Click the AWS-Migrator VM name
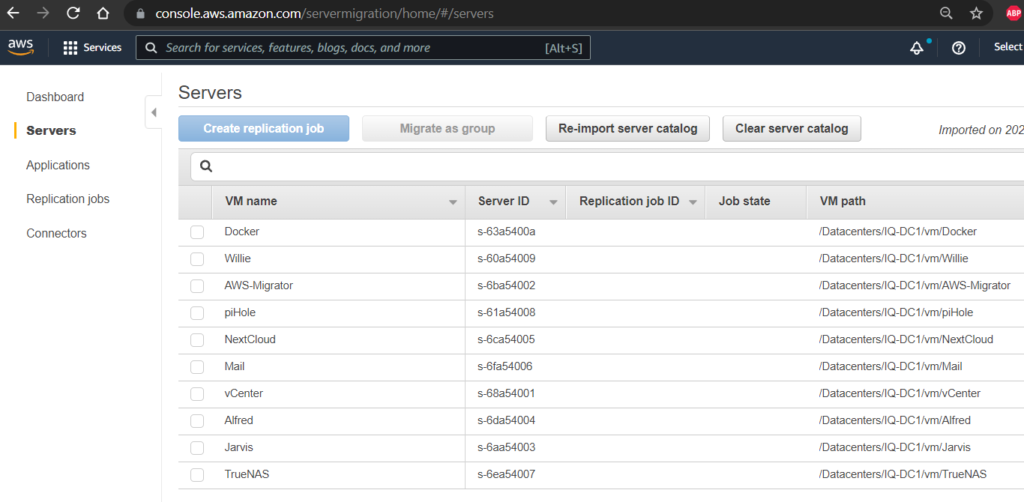This screenshot has width=1024, height=502. [x=259, y=286]
